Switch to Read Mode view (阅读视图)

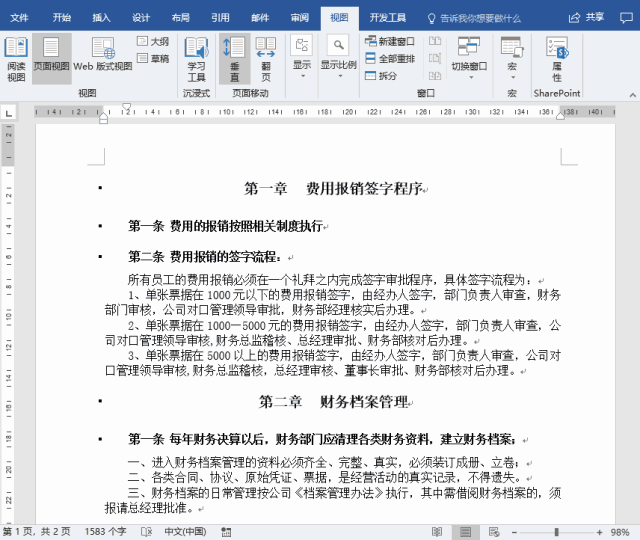(16, 59)
